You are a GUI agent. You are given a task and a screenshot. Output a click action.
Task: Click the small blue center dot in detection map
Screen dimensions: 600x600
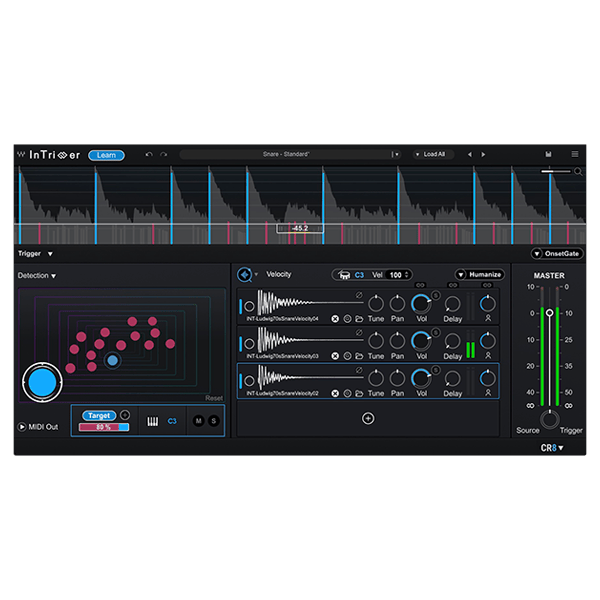(112, 360)
